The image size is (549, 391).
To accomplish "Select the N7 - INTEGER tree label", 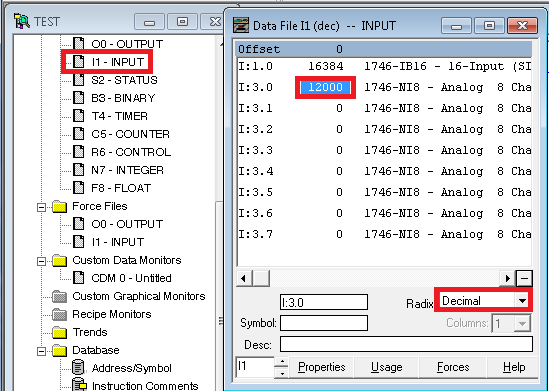I will pyautogui.click(x=127, y=170).
